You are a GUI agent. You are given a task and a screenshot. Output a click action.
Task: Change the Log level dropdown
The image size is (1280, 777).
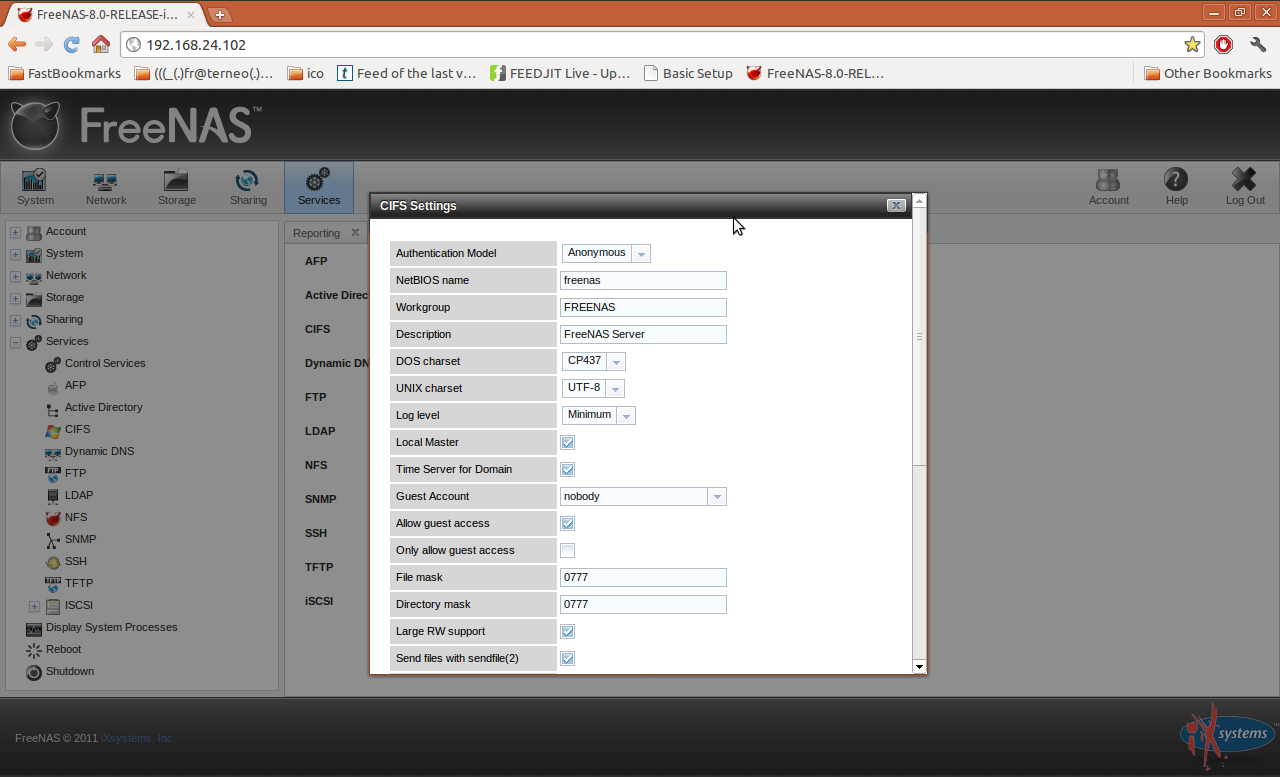(627, 415)
